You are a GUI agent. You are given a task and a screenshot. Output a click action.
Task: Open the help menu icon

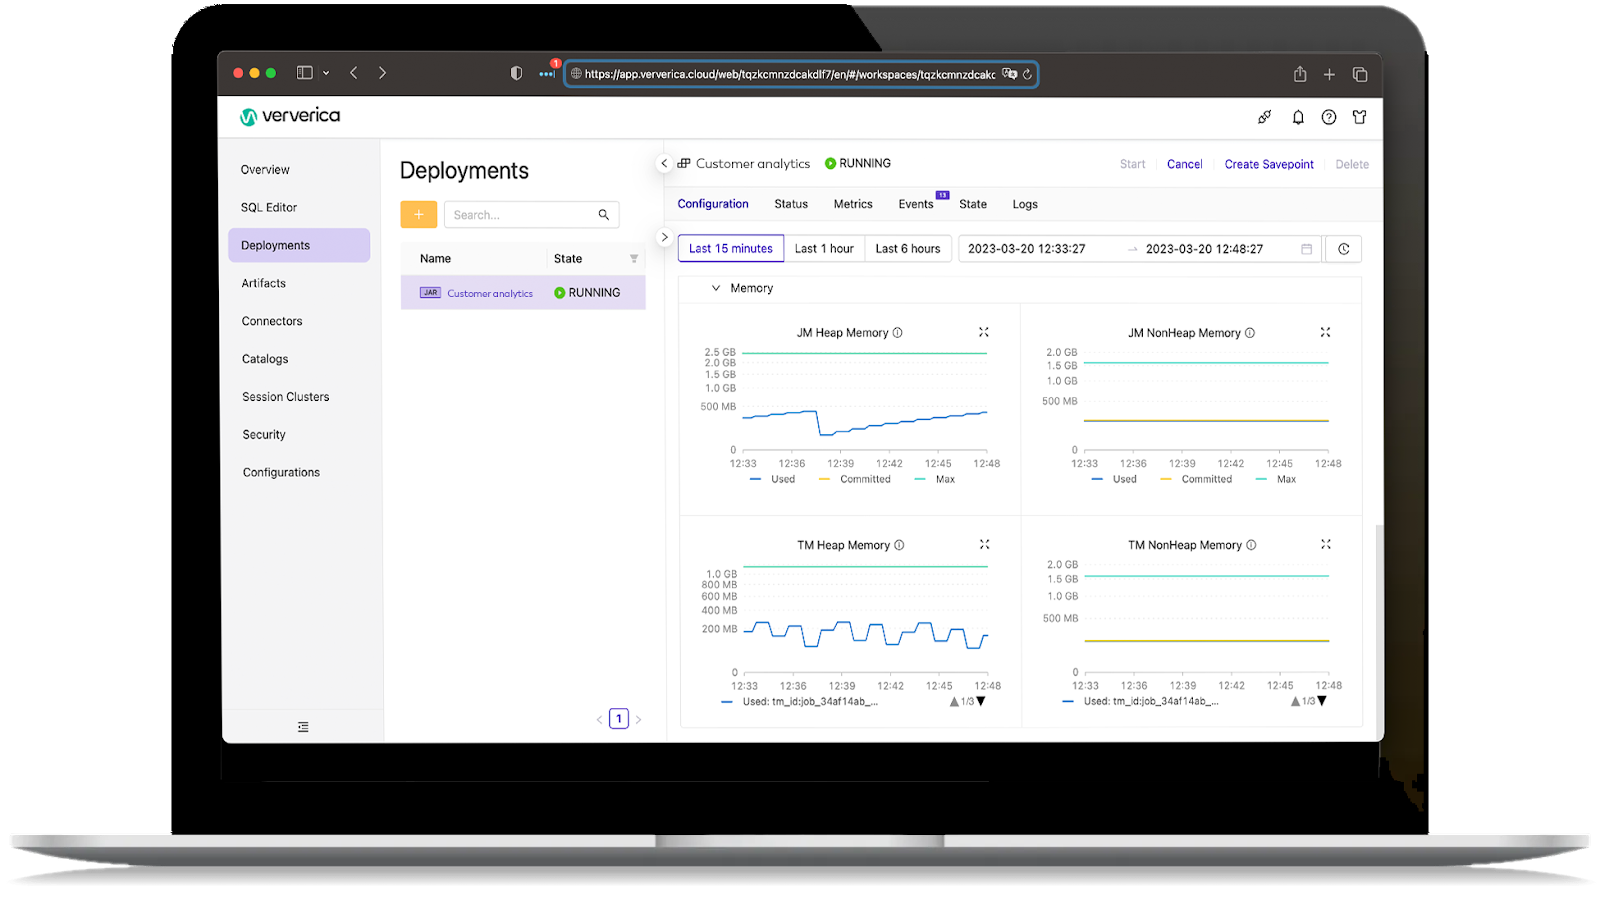[1328, 117]
